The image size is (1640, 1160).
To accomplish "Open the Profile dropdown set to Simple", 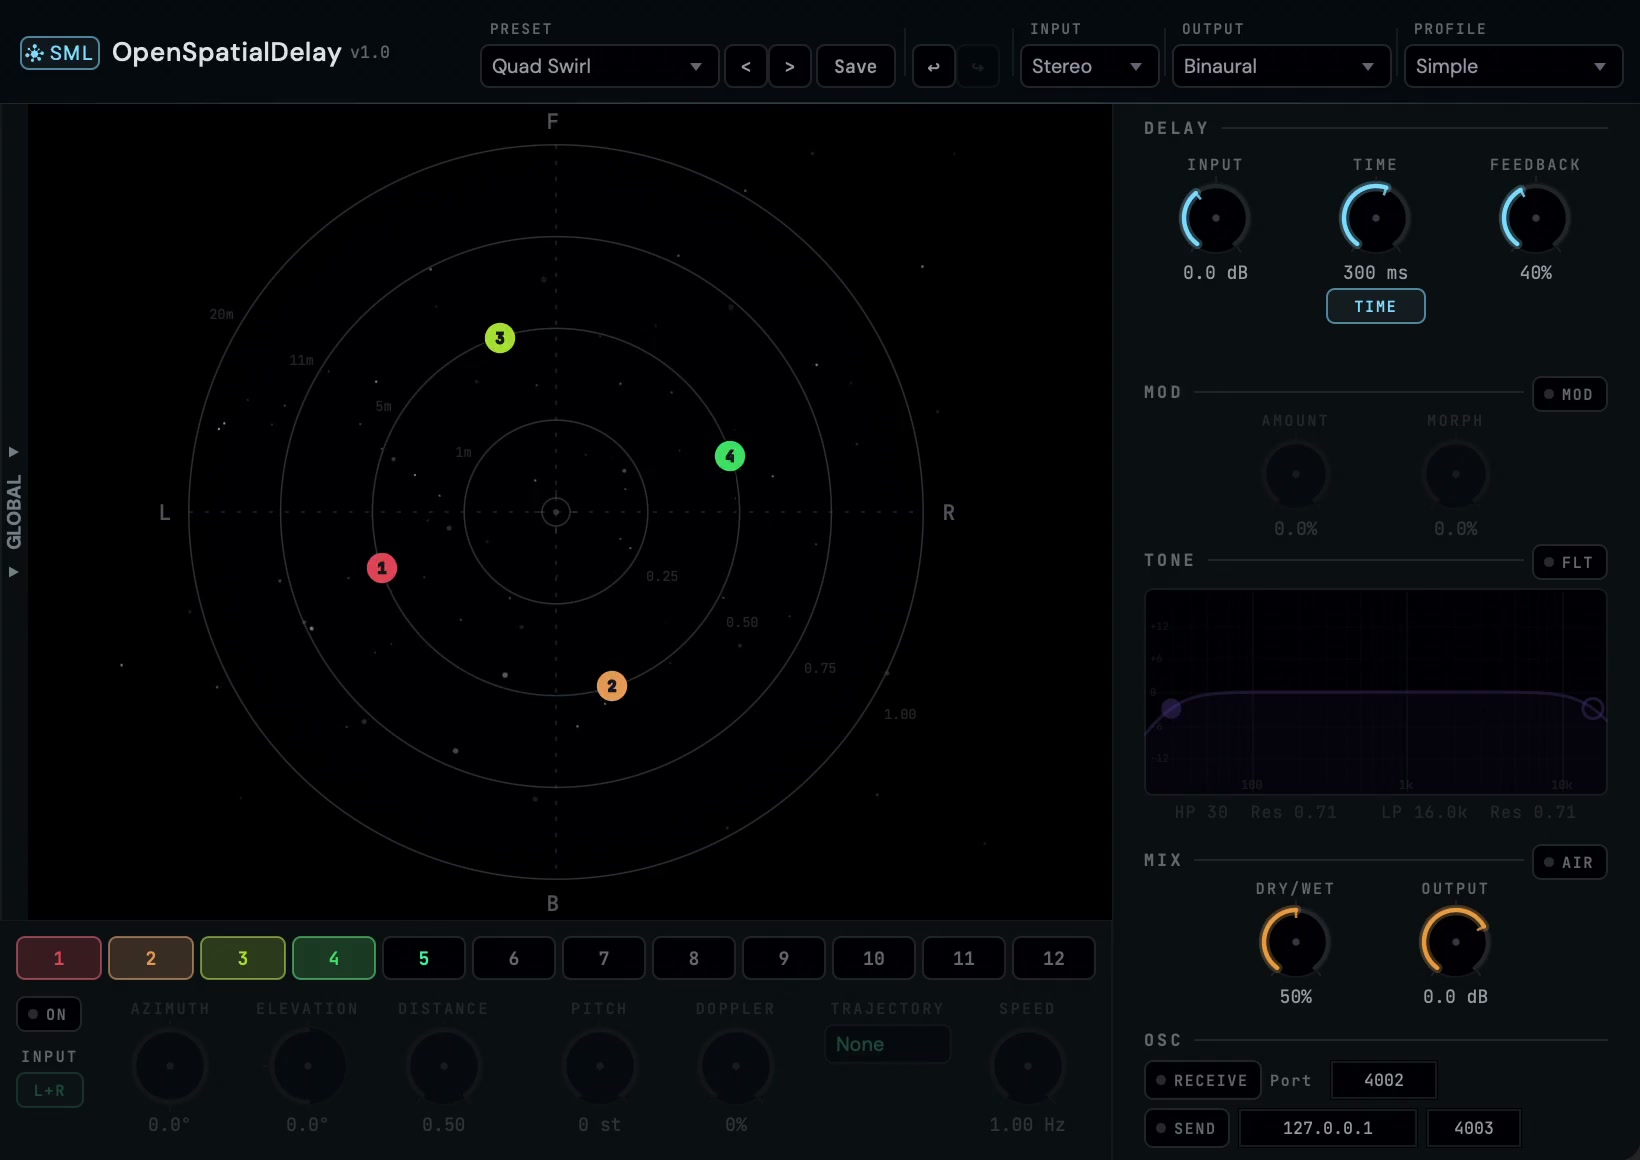I will pyautogui.click(x=1513, y=66).
